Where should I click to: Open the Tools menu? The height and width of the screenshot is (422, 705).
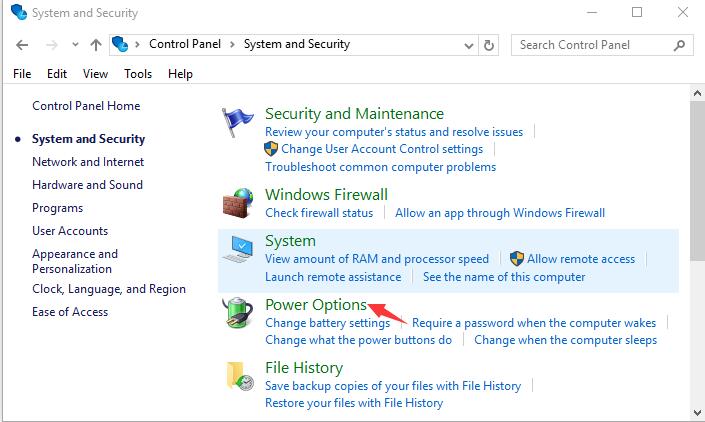pyautogui.click(x=138, y=74)
